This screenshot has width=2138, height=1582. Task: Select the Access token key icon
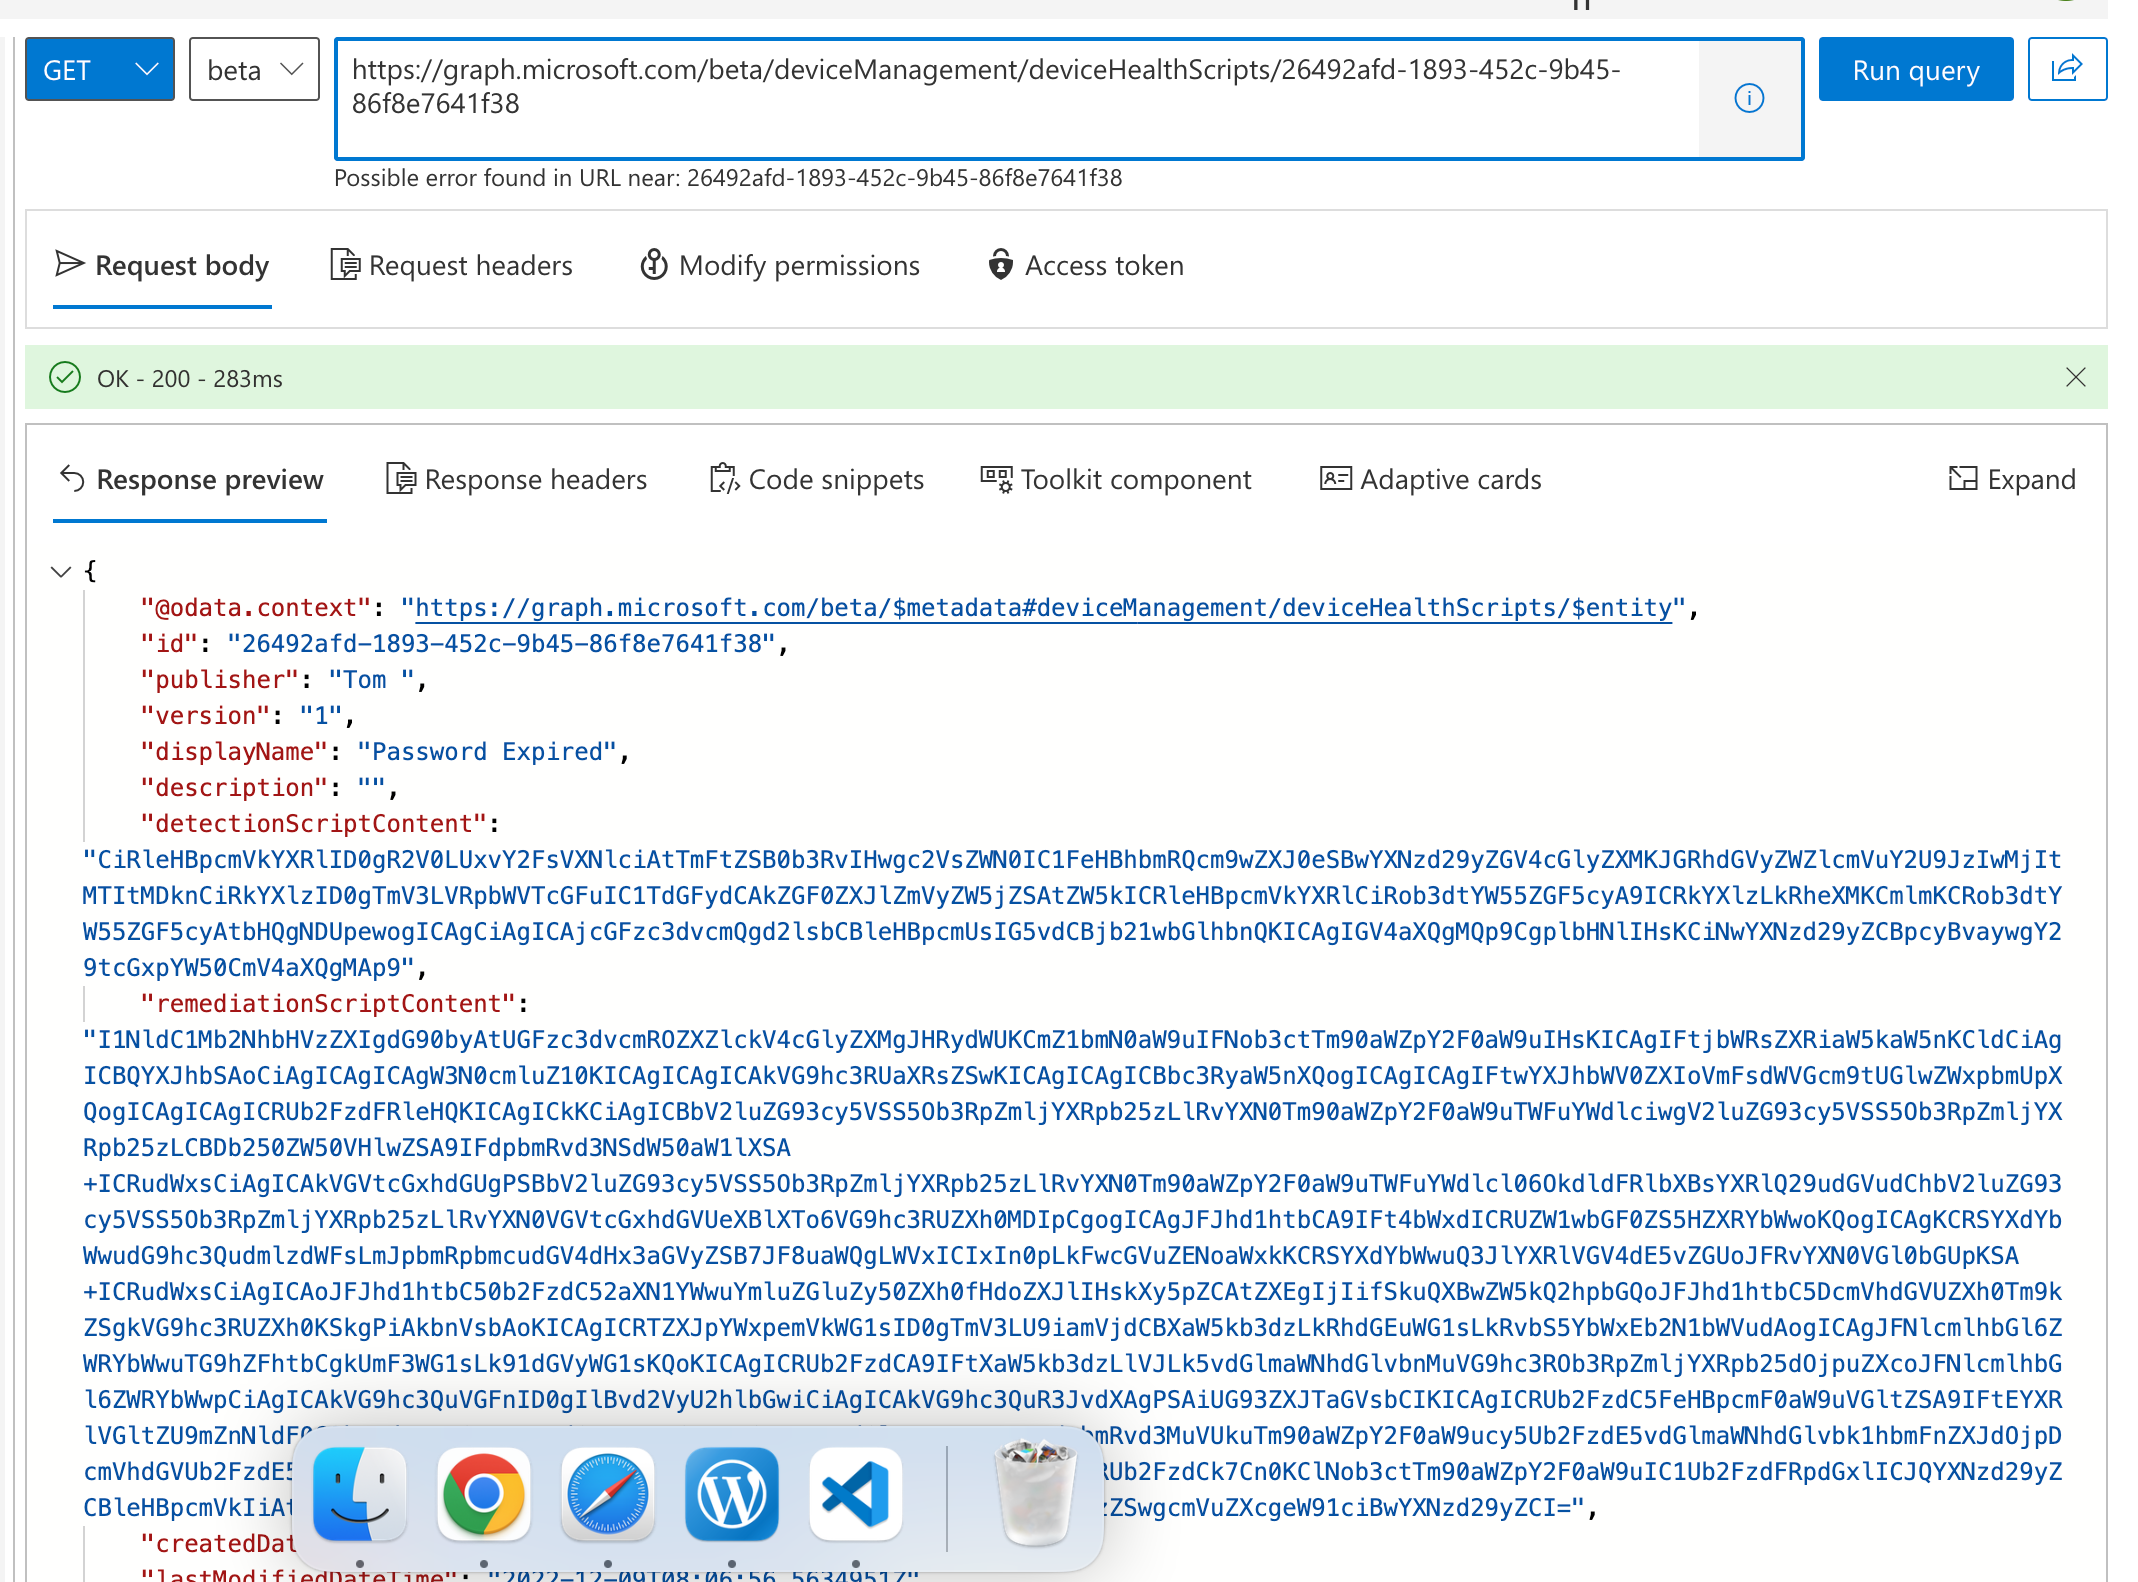click(999, 265)
